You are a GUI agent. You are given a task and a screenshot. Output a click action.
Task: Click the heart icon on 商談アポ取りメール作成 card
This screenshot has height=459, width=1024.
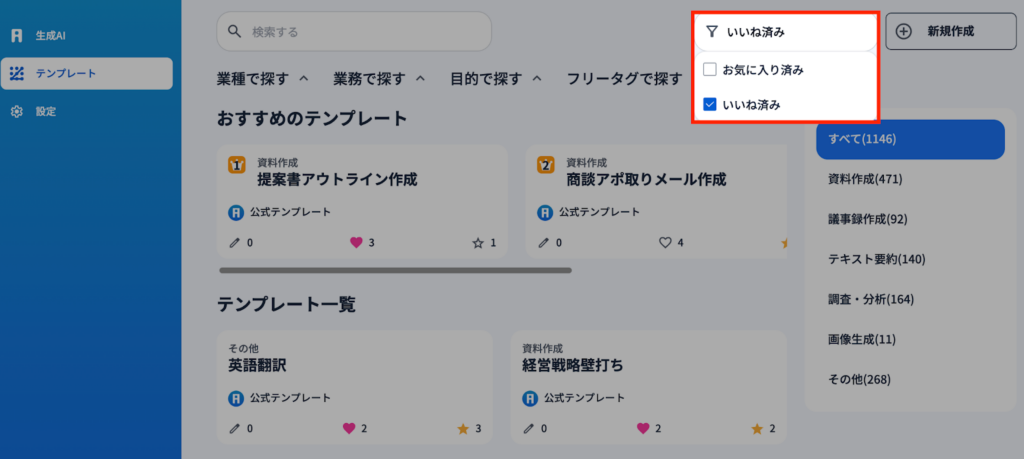[664, 242]
